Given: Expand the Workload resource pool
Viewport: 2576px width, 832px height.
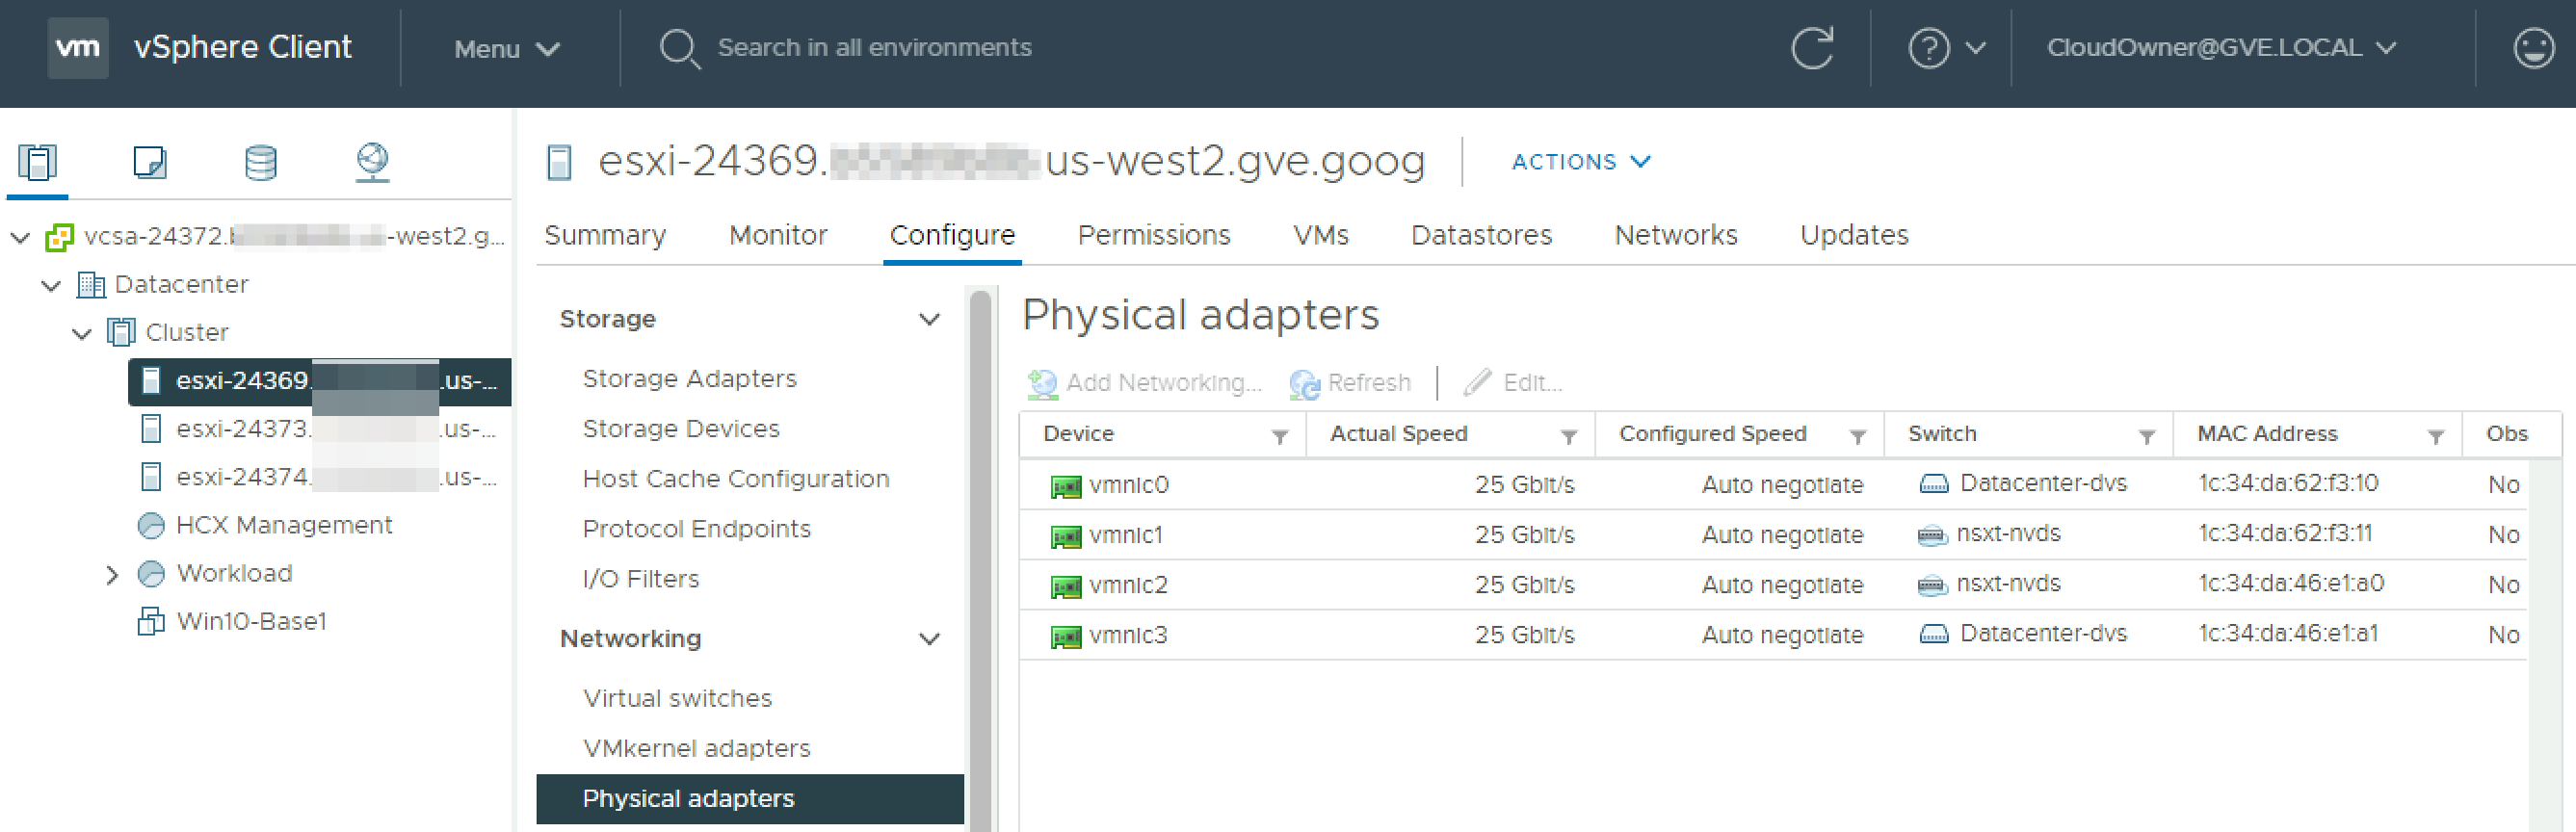Looking at the screenshot, I should 112,575.
